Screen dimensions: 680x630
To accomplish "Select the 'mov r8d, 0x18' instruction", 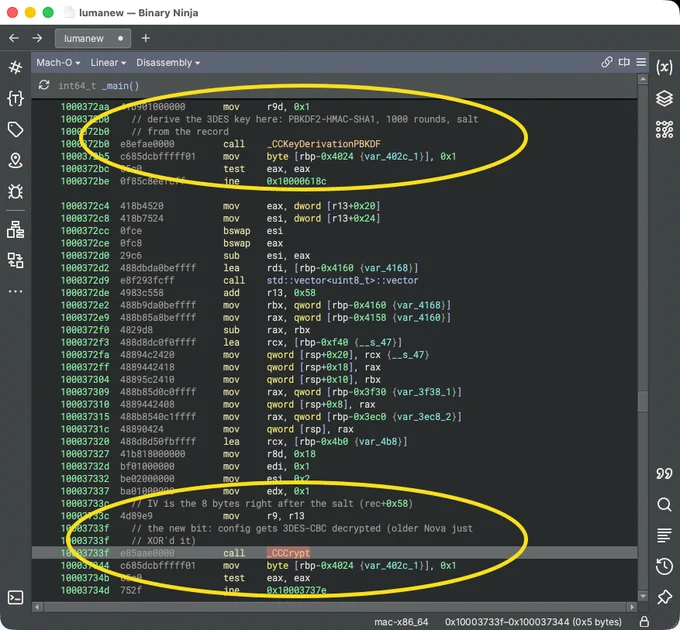I will [269, 454].
